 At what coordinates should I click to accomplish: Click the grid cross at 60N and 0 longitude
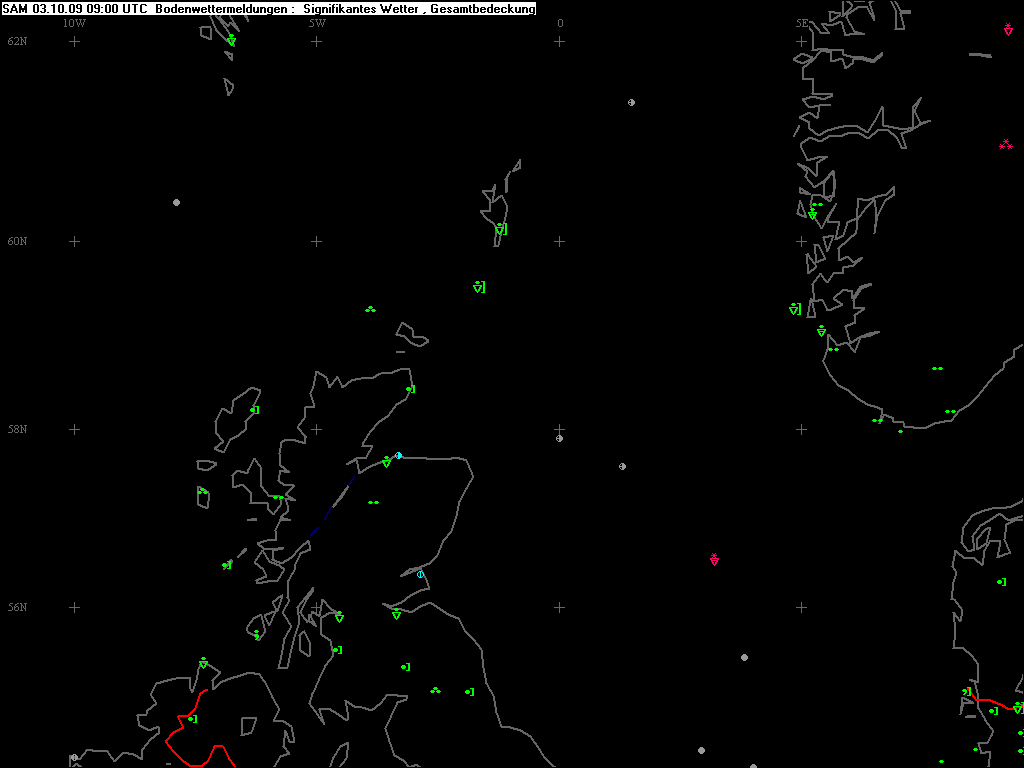pos(559,241)
